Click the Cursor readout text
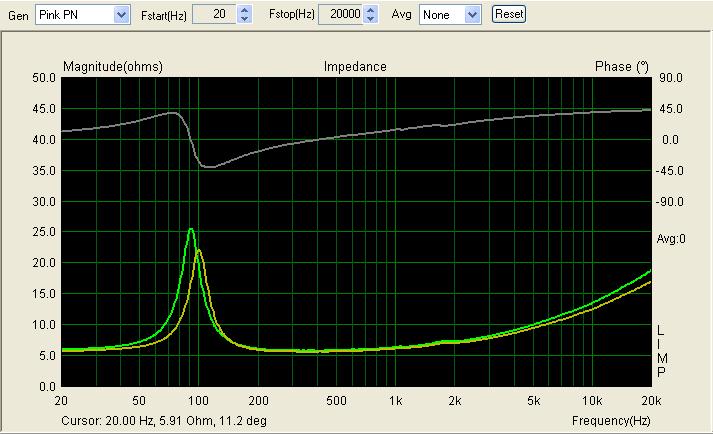713x434 pixels. pos(164,421)
